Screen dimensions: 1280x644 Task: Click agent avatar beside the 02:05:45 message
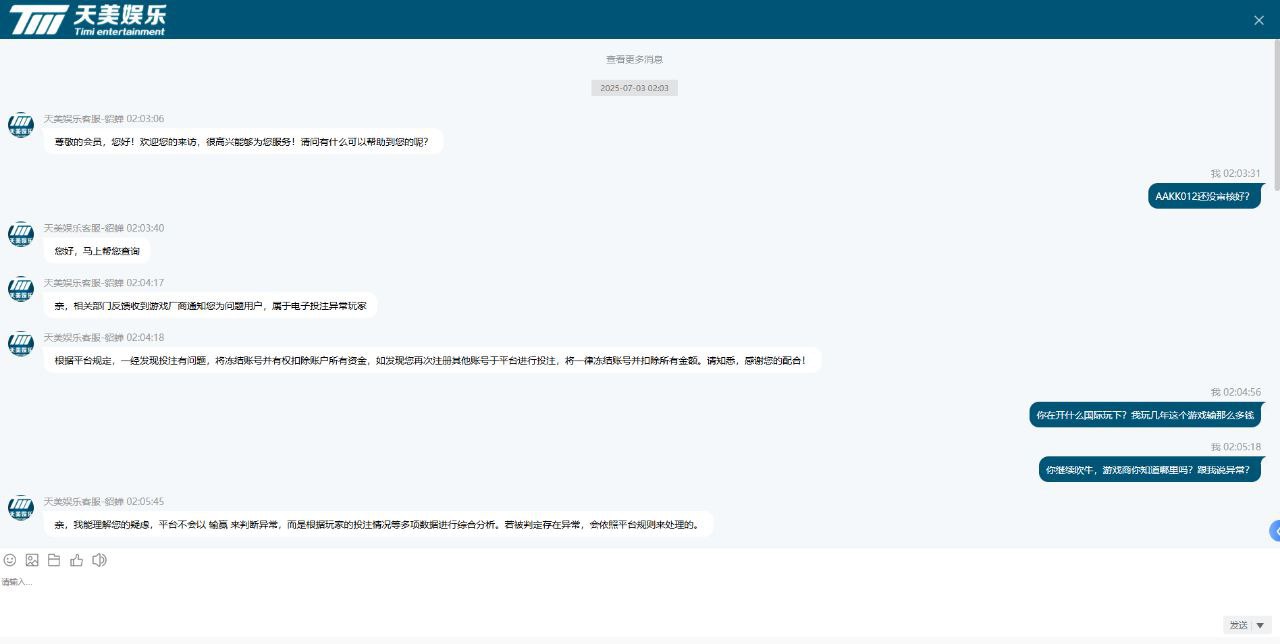(21, 508)
